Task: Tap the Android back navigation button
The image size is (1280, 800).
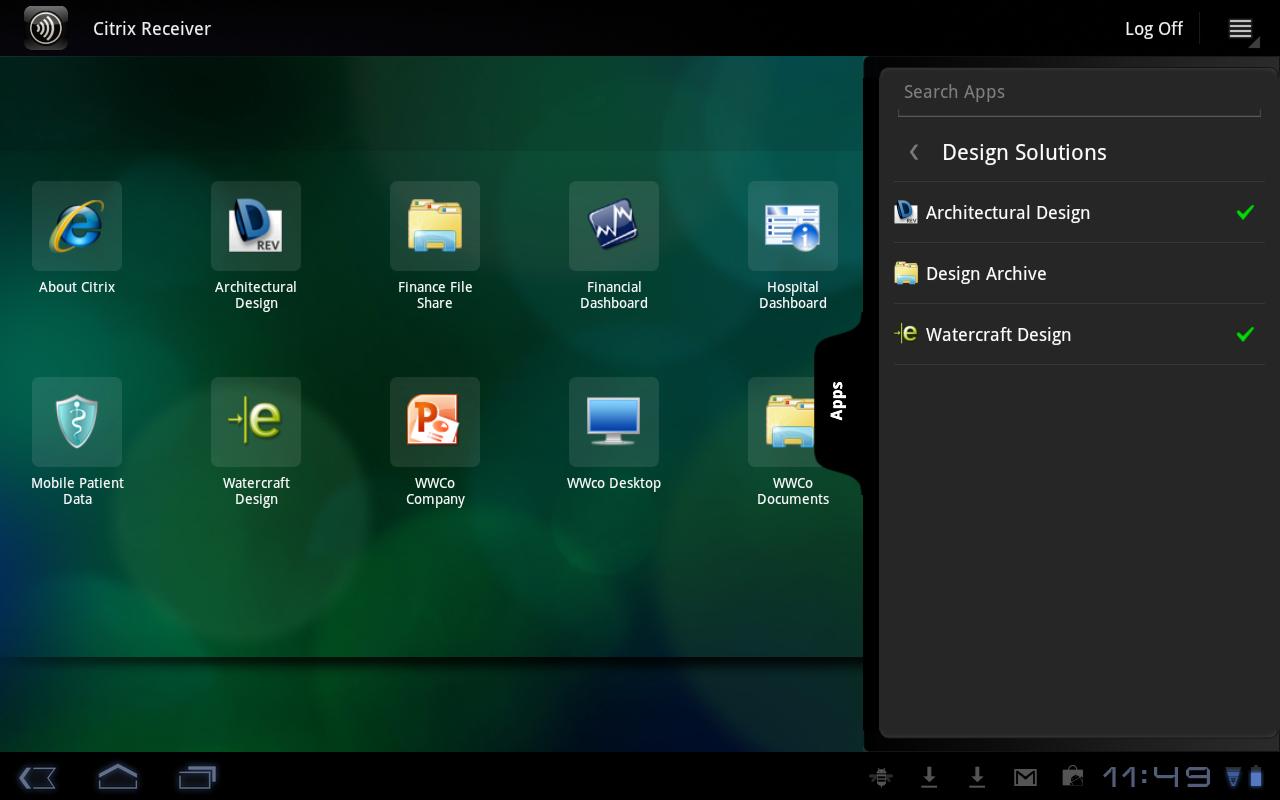Action: (37, 777)
